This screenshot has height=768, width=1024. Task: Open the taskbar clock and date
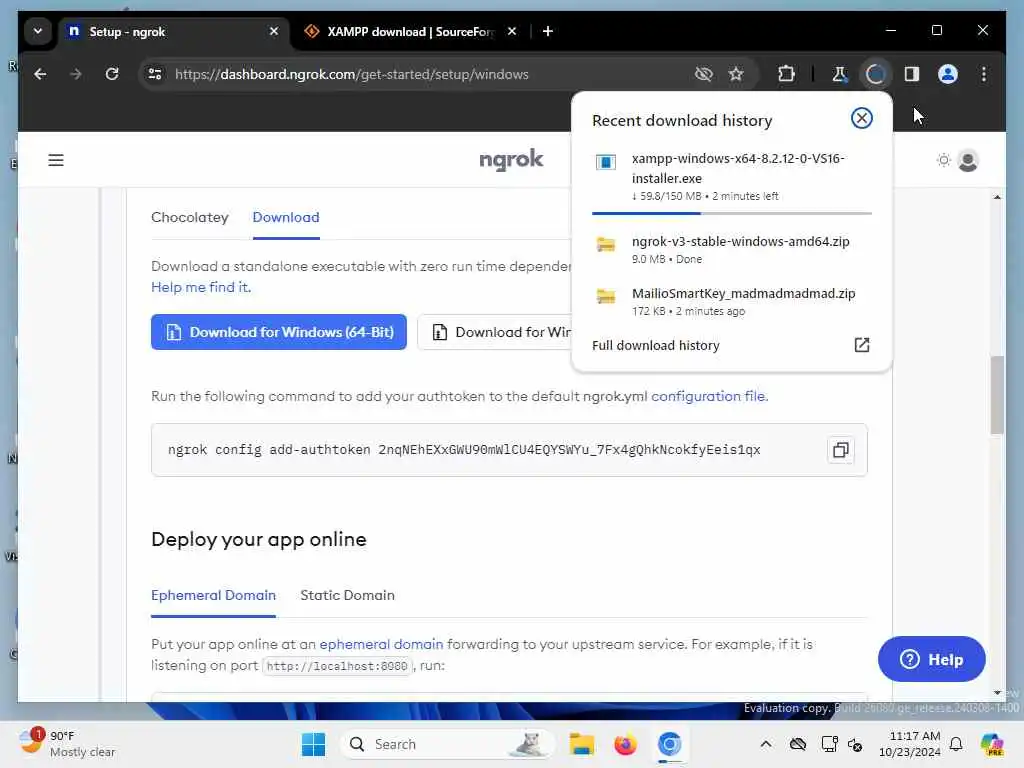(910, 744)
